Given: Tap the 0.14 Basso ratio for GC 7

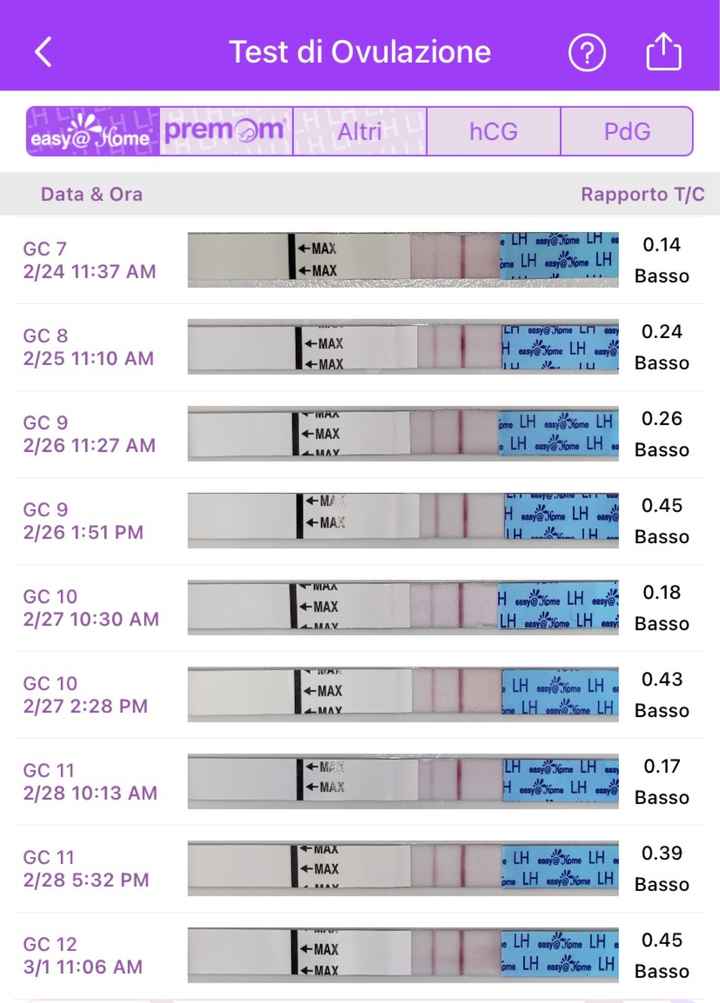Looking at the screenshot, I should [662, 260].
